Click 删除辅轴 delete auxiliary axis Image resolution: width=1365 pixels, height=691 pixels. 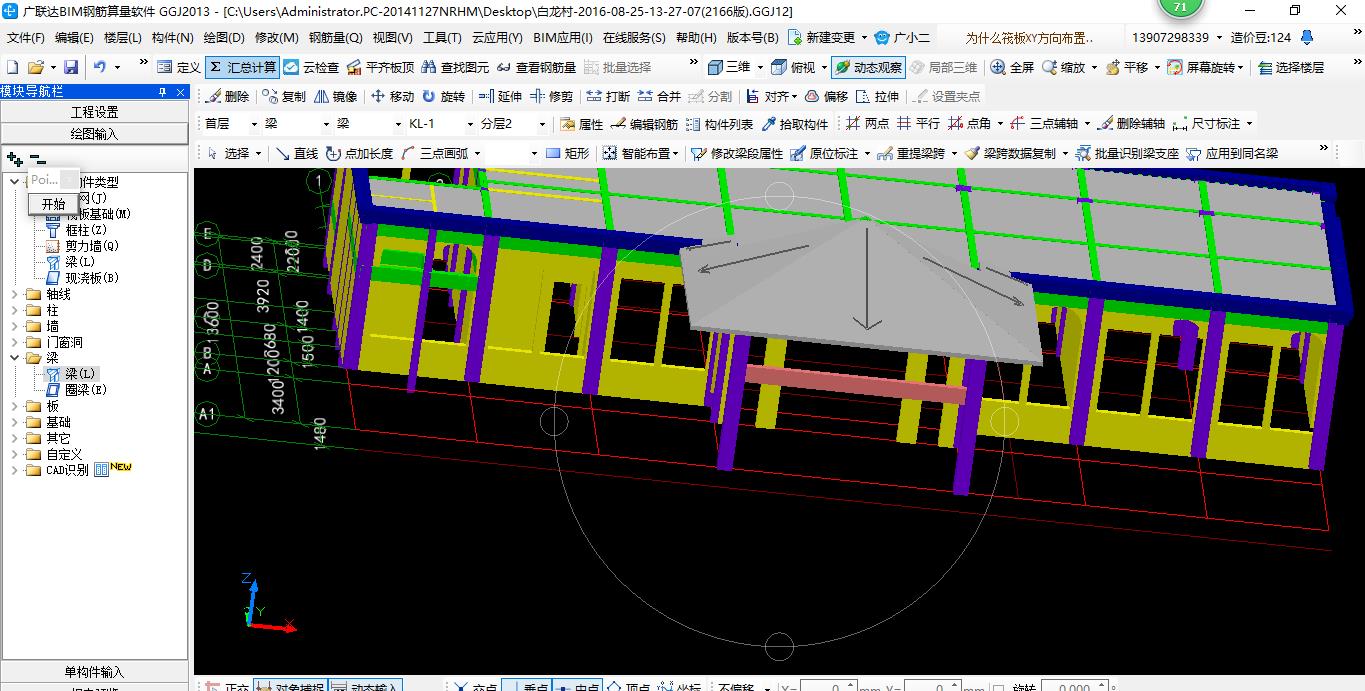tap(1131, 124)
